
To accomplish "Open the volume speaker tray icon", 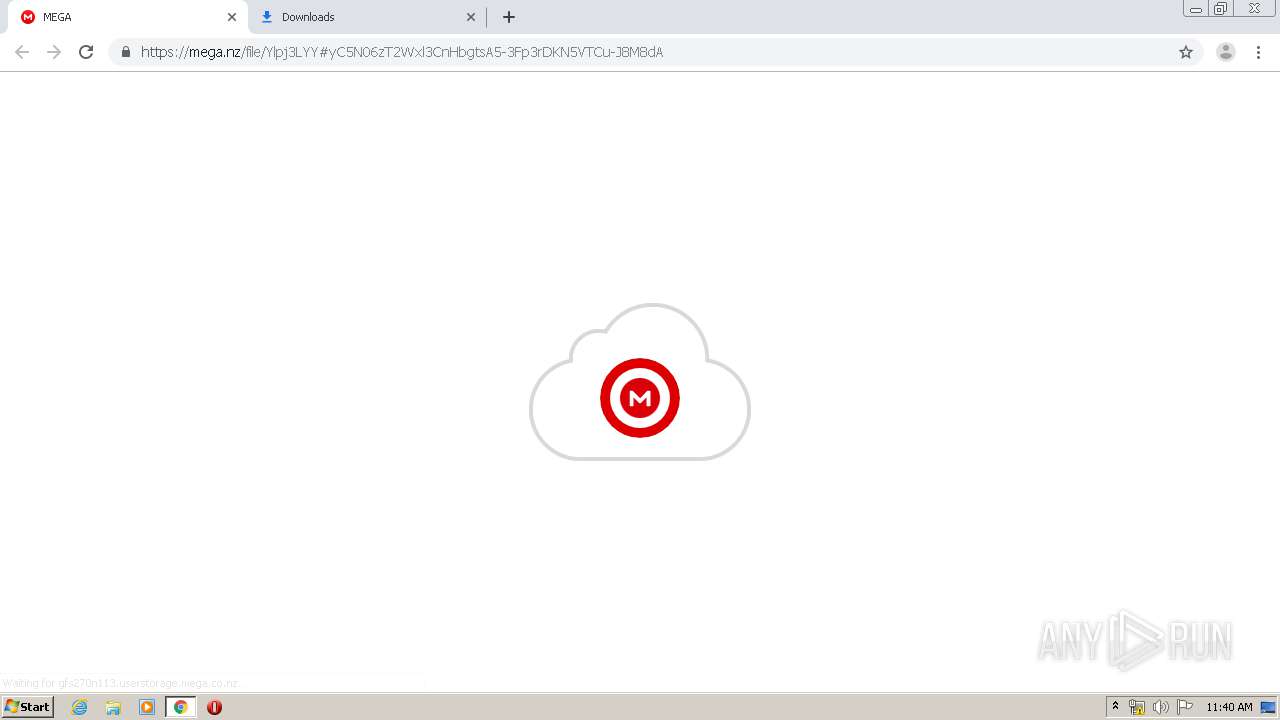I will 1161,707.
